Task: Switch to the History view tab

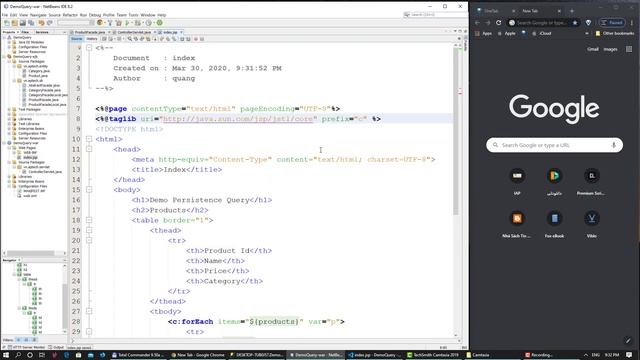Action: tap(92, 39)
